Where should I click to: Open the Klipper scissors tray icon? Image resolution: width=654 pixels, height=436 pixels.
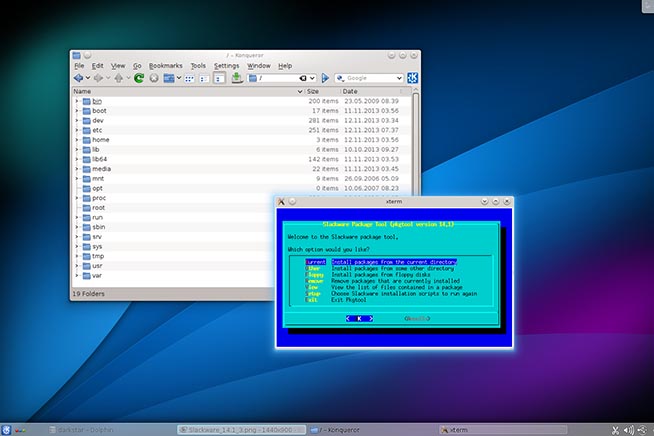tap(616, 430)
